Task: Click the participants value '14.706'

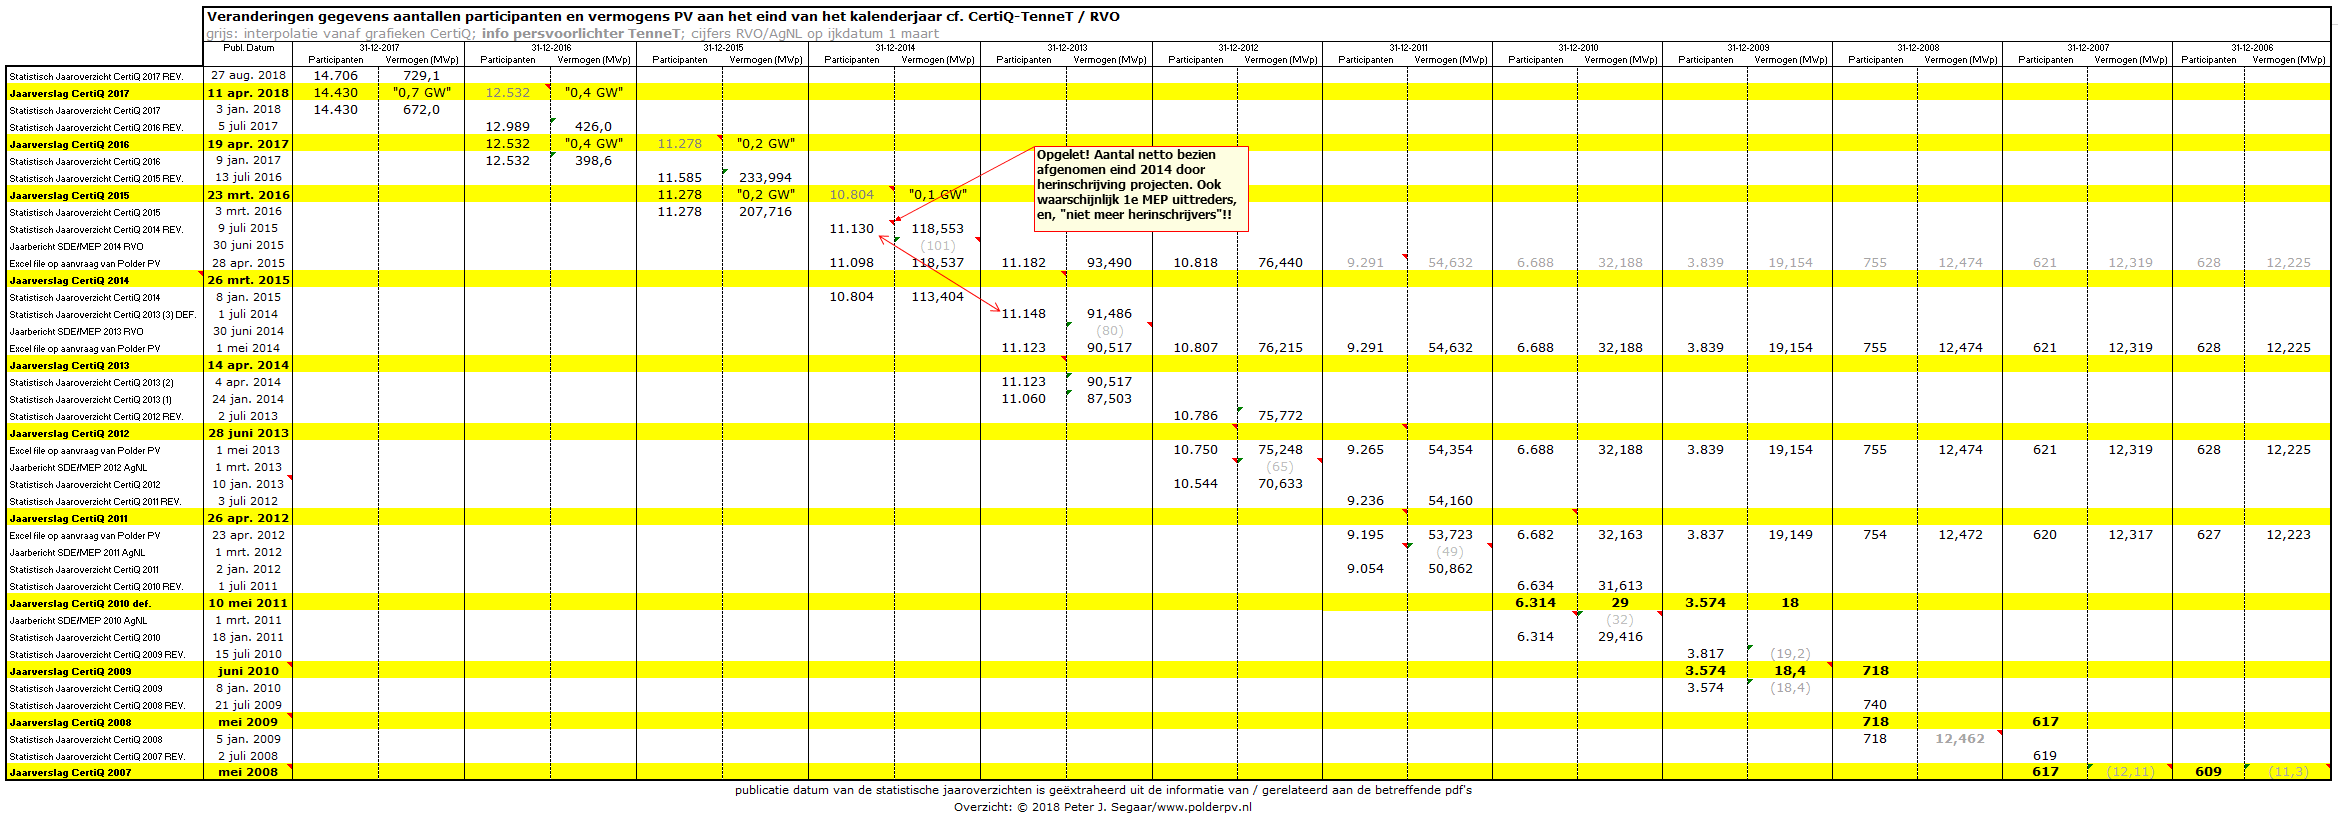Action: 336,76
